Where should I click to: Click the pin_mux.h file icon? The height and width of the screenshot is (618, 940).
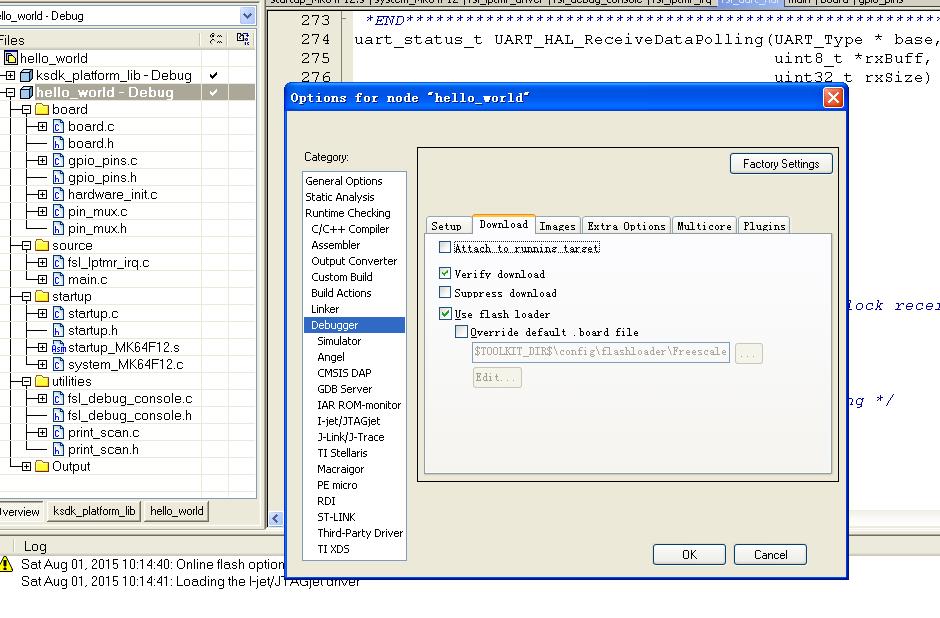[x=58, y=228]
